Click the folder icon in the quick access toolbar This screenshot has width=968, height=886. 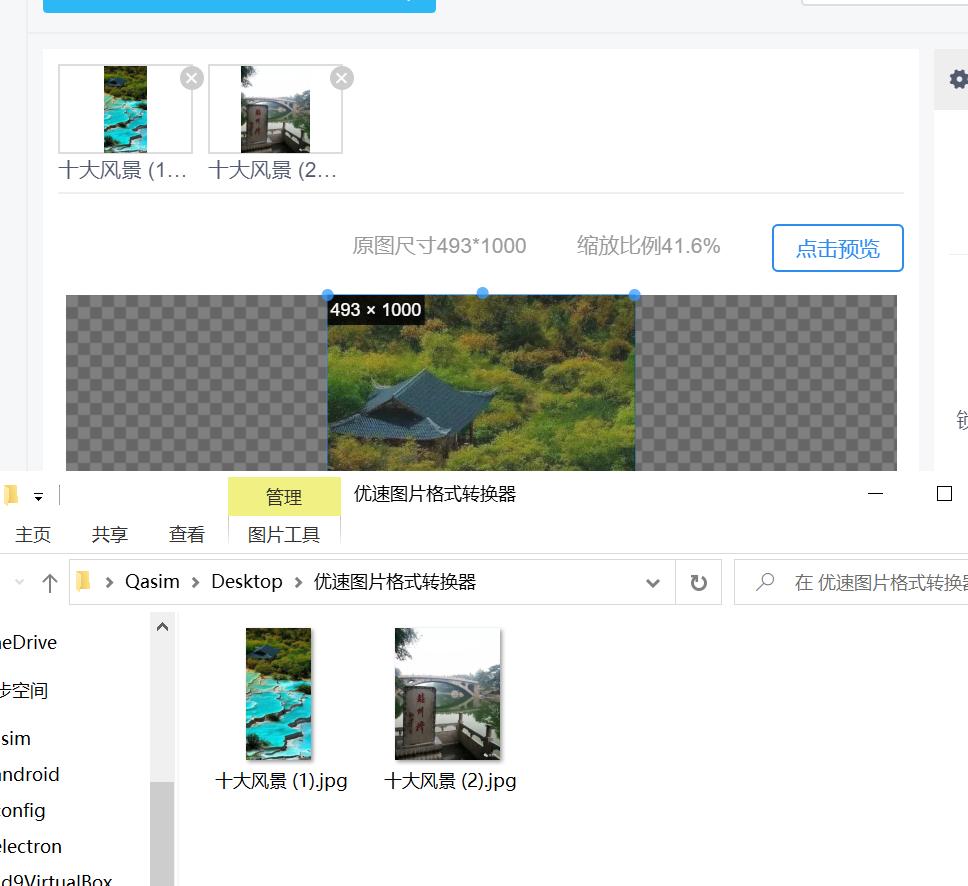(11, 494)
